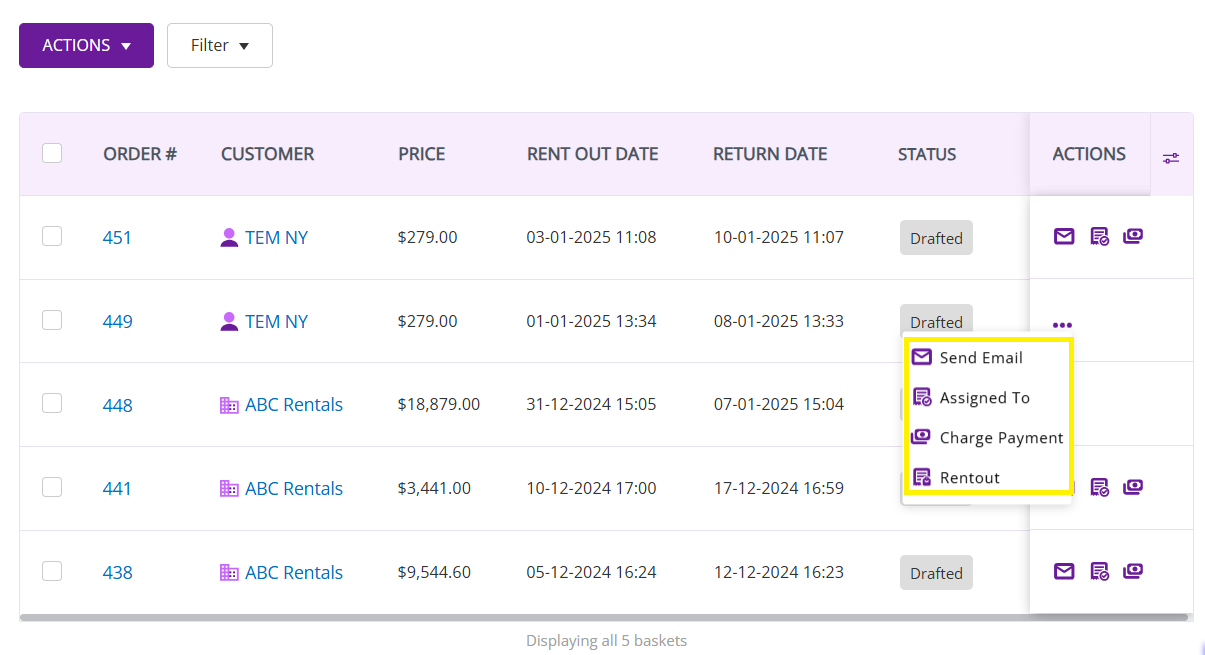Click the horizontal scrollbar below the table
This screenshot has height=655, width=1205.
[604, 618]
